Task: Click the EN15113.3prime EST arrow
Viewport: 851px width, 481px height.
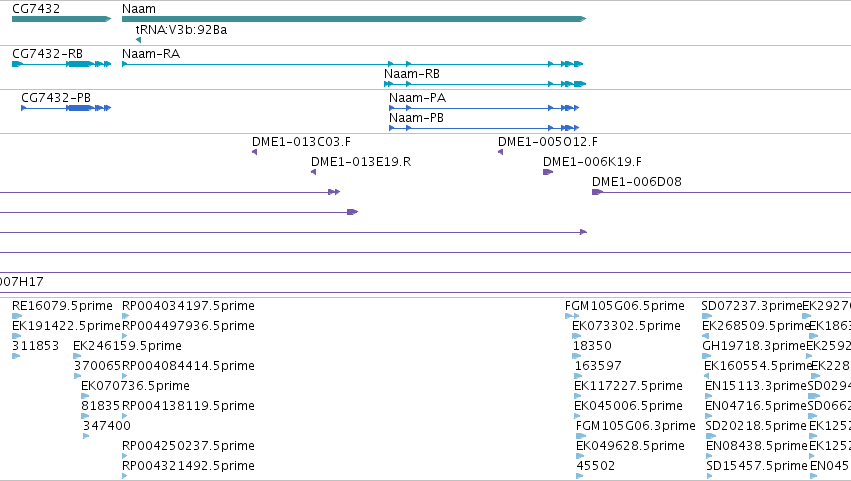Action: coord(709,396)
